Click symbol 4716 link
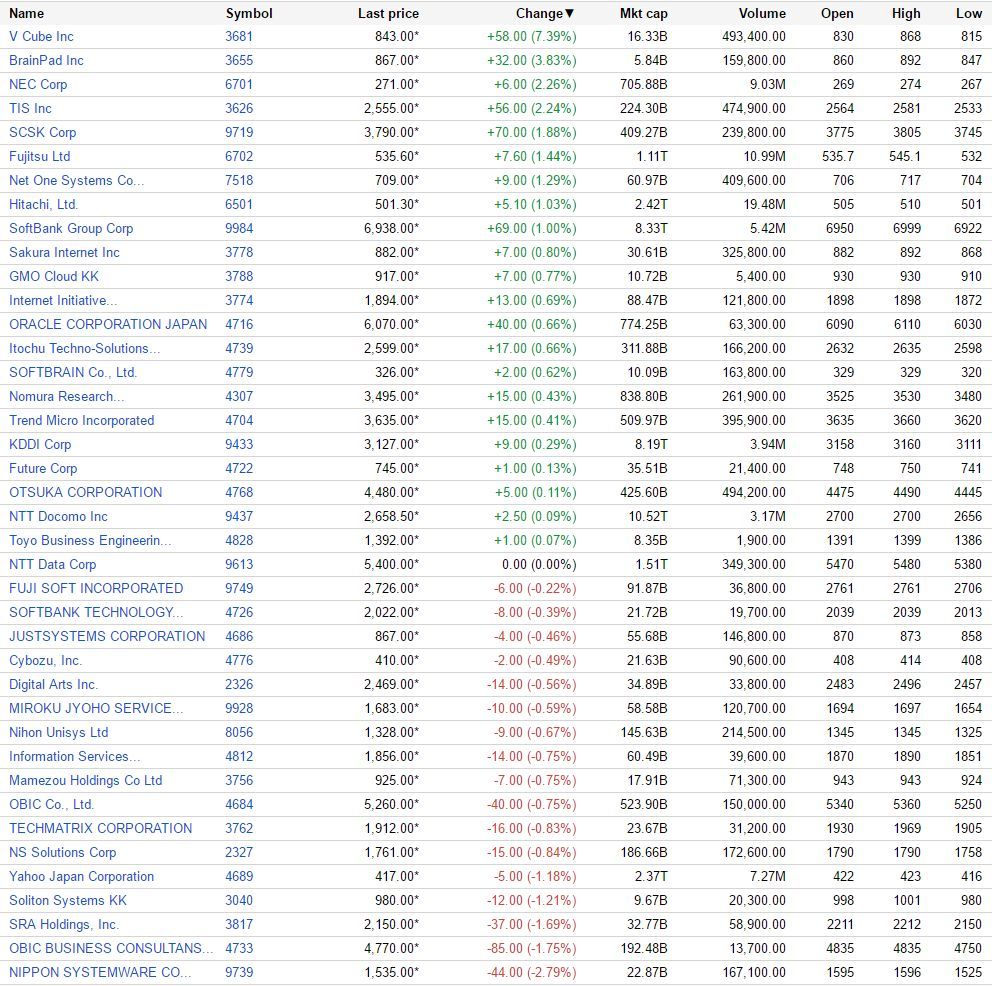 click(x=239, y=325)
